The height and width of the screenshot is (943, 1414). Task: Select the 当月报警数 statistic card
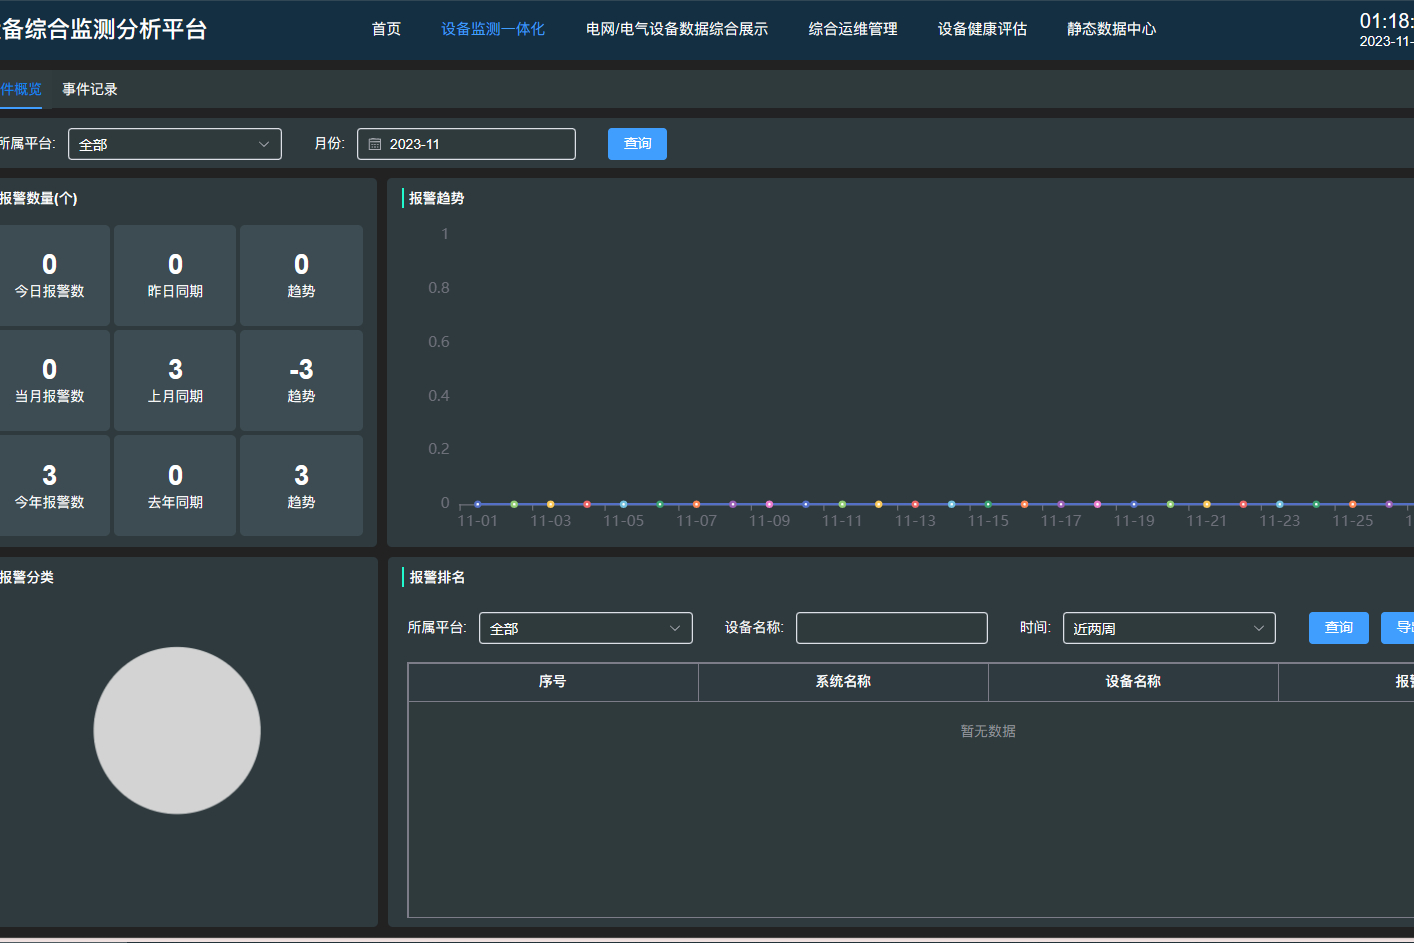(x=50, y=380)
